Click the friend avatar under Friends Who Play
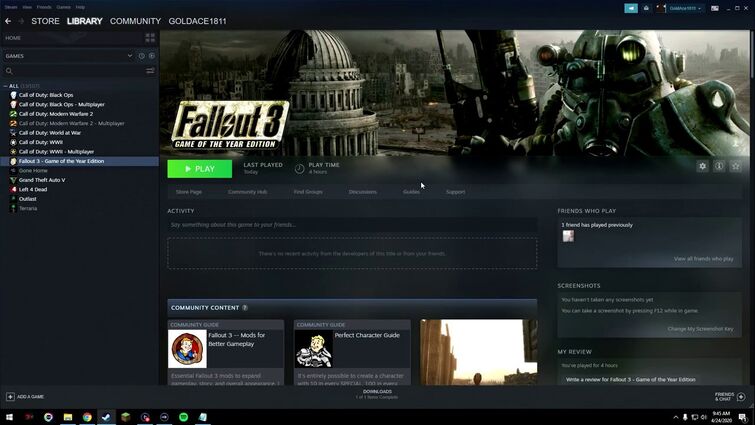This screenshot has height=425, width=755. pos(568,236)
